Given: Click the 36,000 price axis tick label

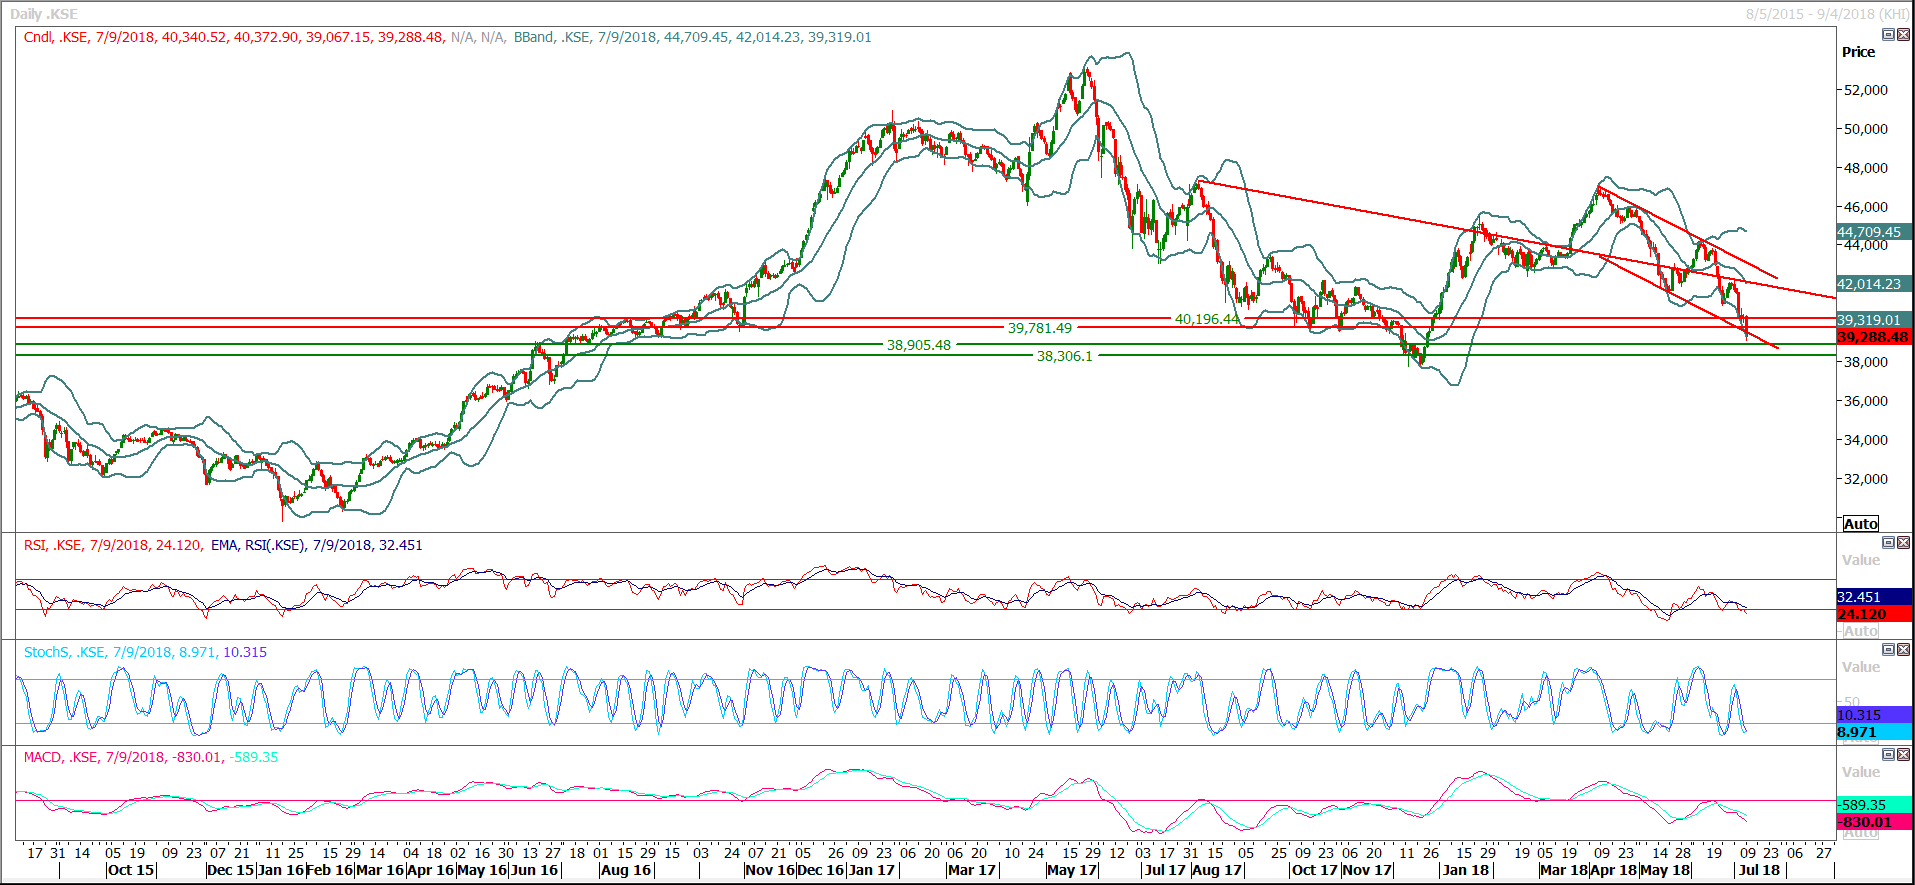Looking at the screenshot, I should point(1866,401).
